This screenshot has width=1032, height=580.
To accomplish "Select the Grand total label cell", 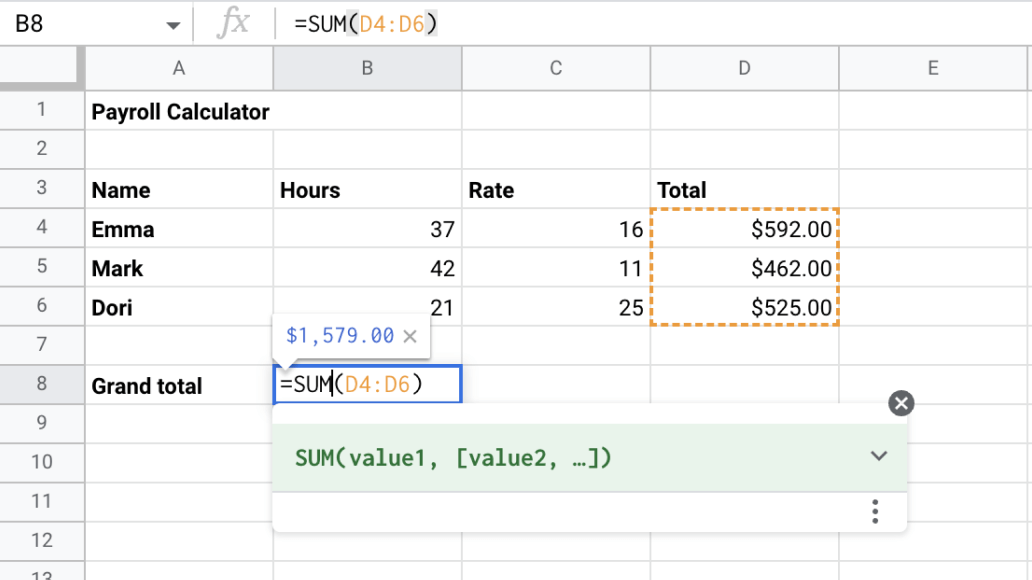I will point(179,385).
